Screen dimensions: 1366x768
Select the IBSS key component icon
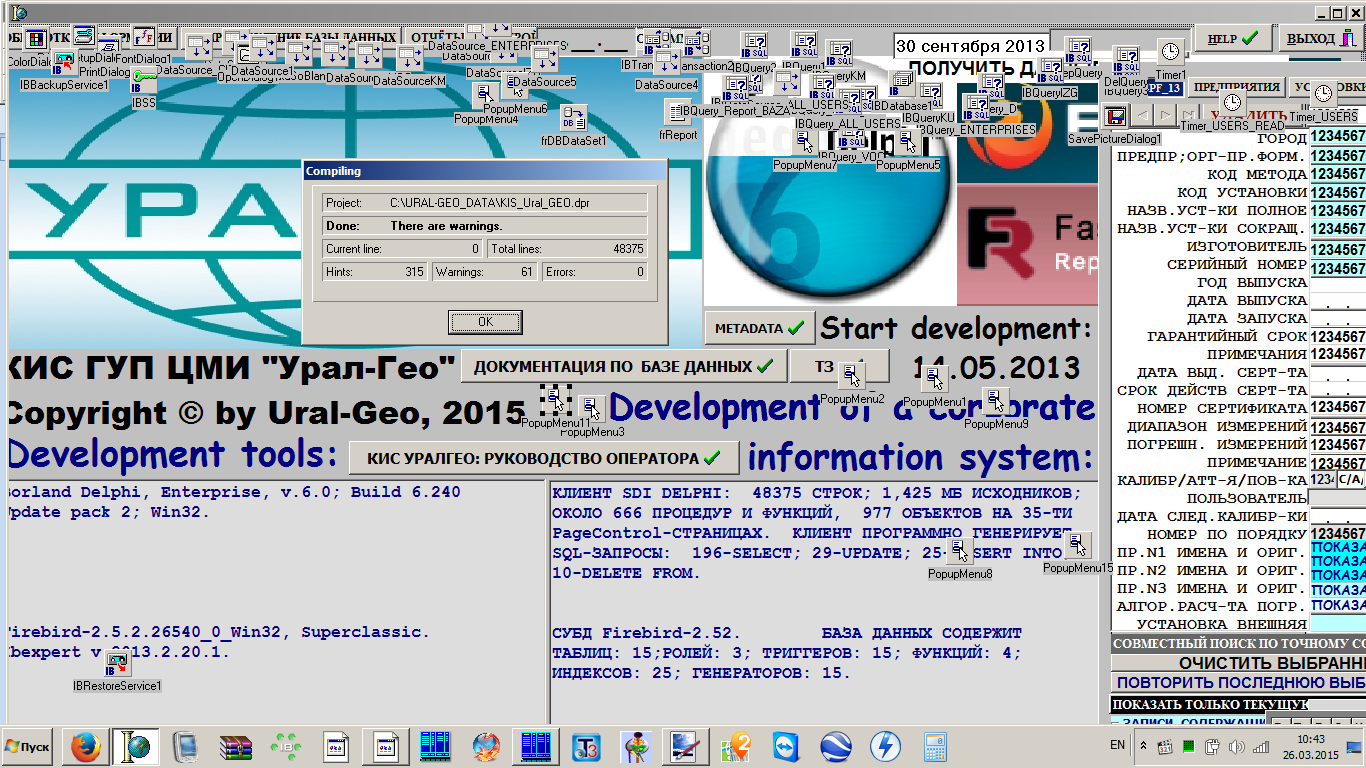click(x=144, y=80)
